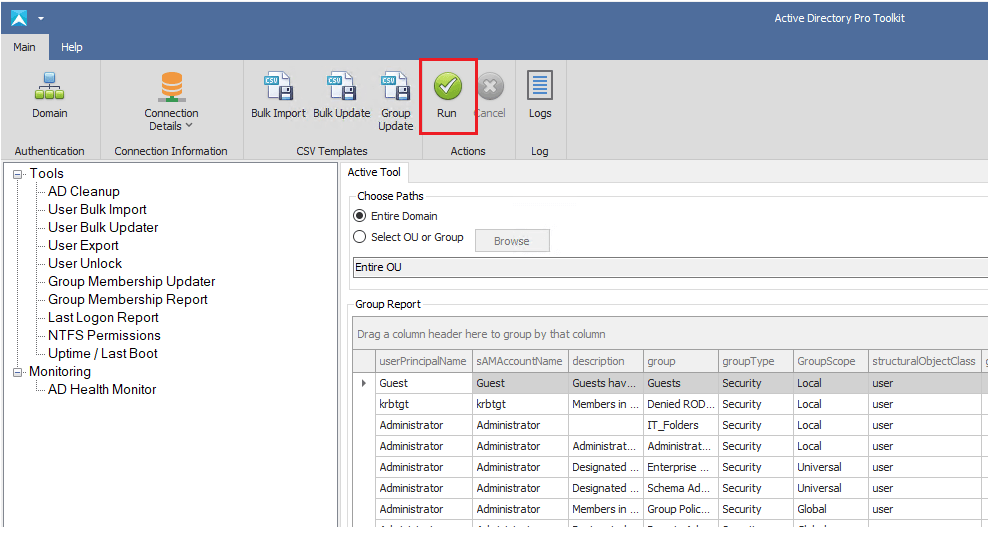Click the 'Denied ROD...' group cell

tap(681, 404)
